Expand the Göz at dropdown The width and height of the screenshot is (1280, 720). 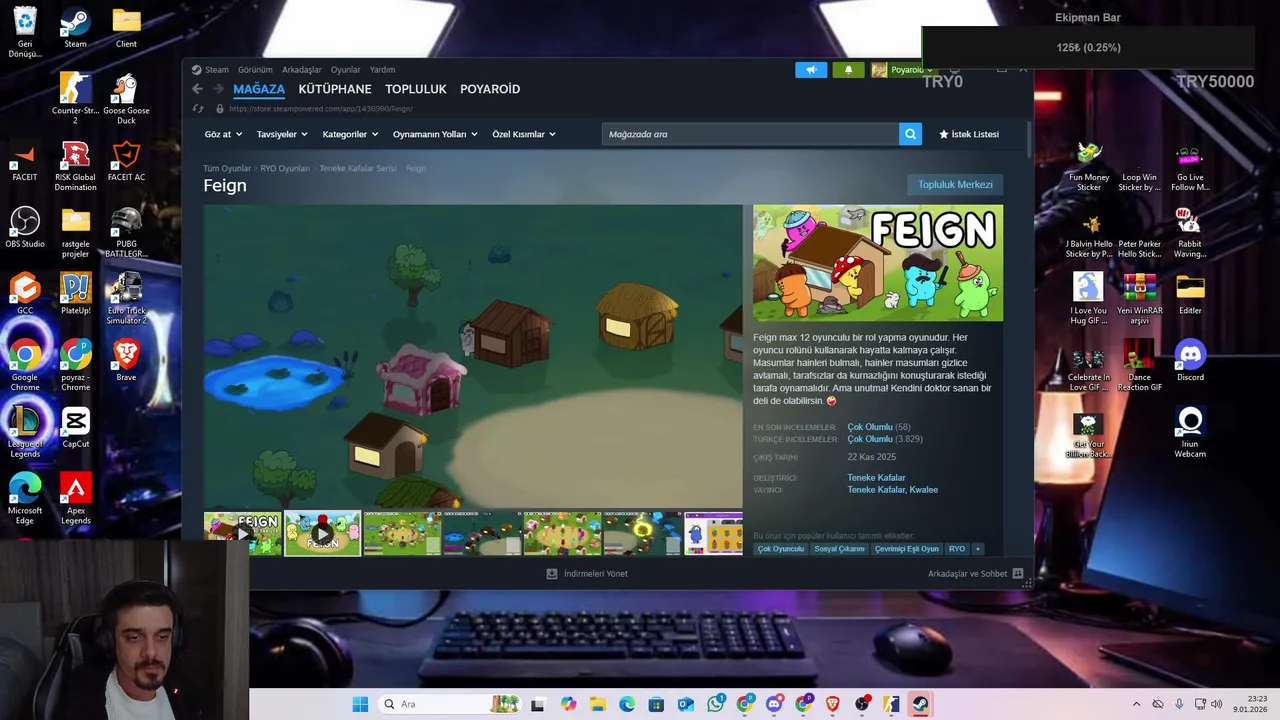click(222, 134)
